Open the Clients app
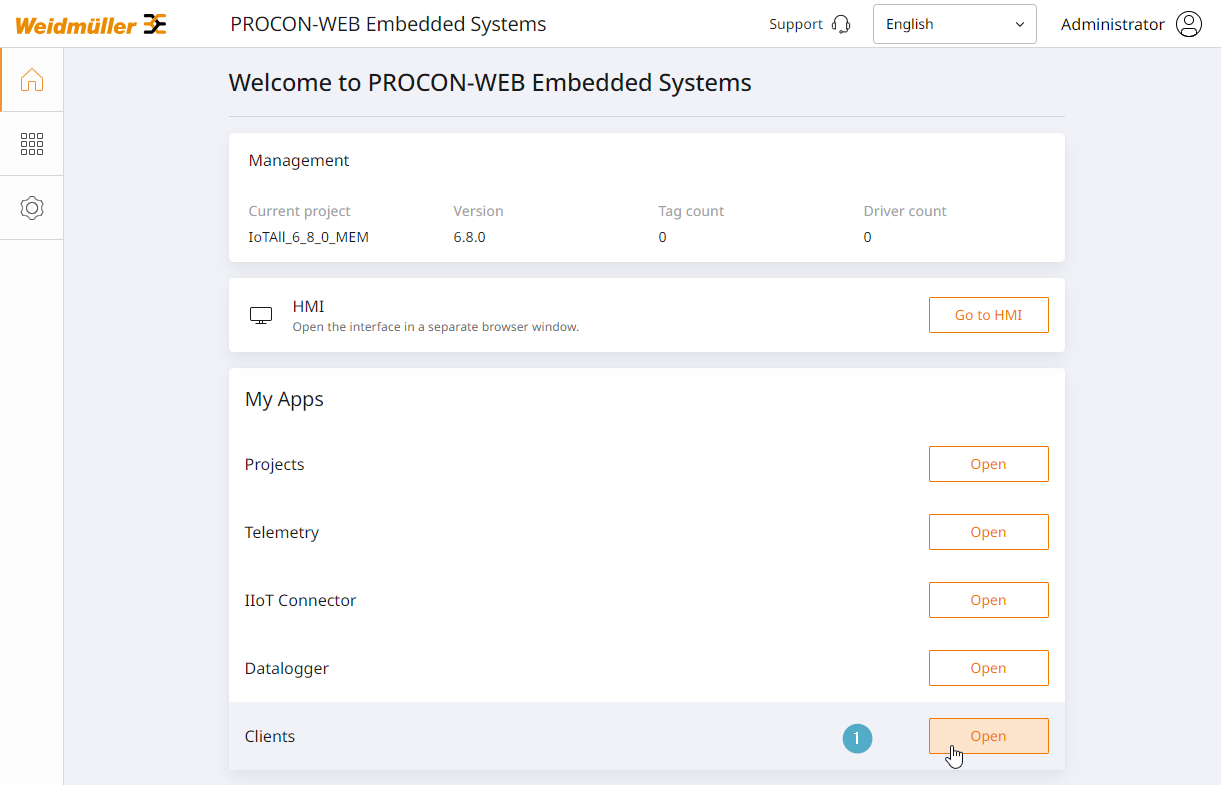1221x785 pixels. point(989,736)
